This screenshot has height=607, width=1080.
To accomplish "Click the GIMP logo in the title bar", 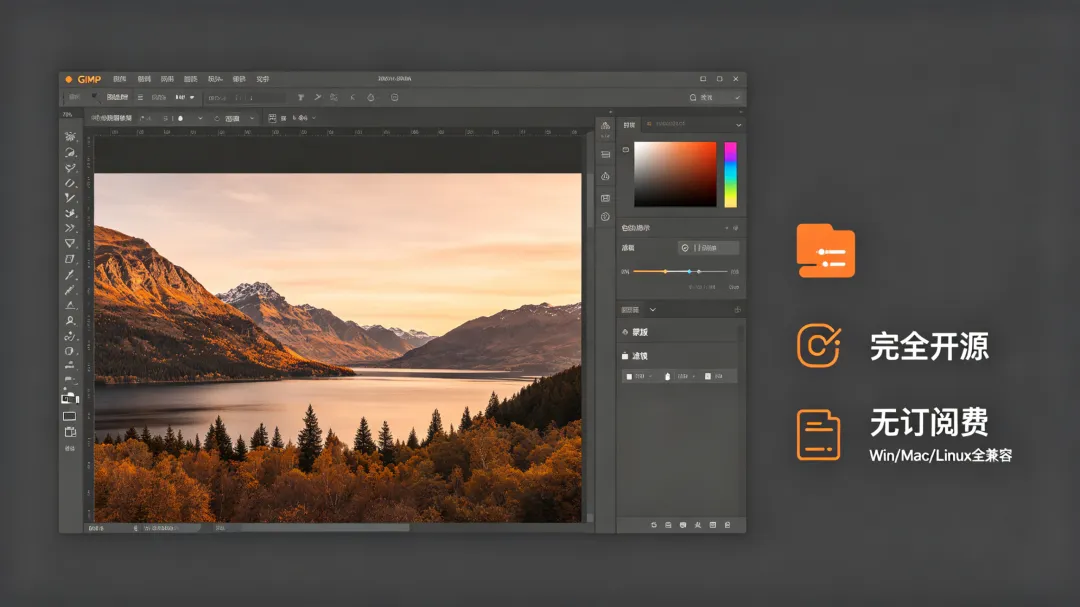I will coord(84,79).
